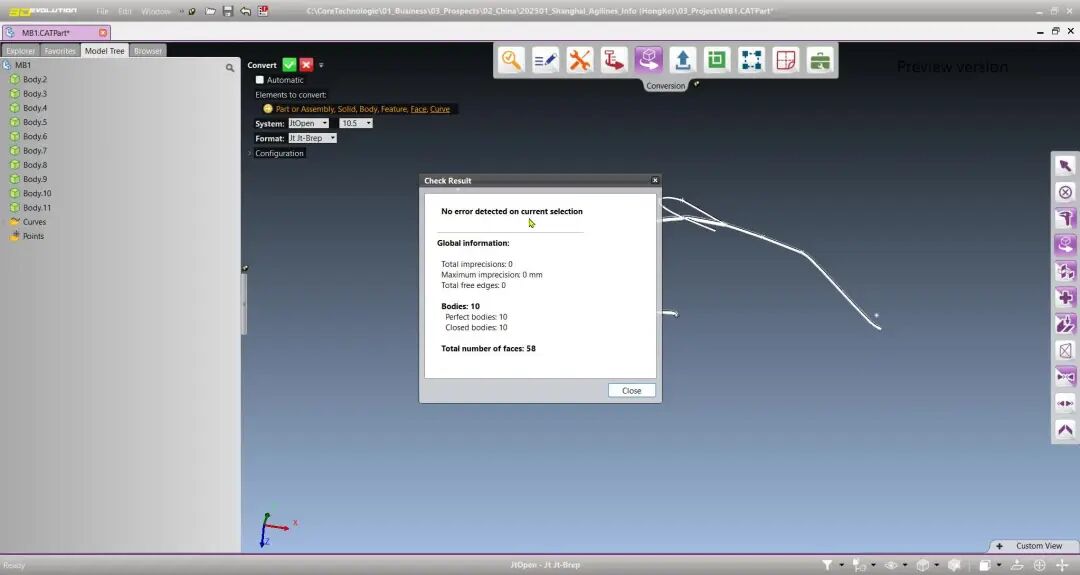This screenshot has width=1080, height=575.
Task: Click the red transformation arrow toolbar icon
Action: click(614, 60)
